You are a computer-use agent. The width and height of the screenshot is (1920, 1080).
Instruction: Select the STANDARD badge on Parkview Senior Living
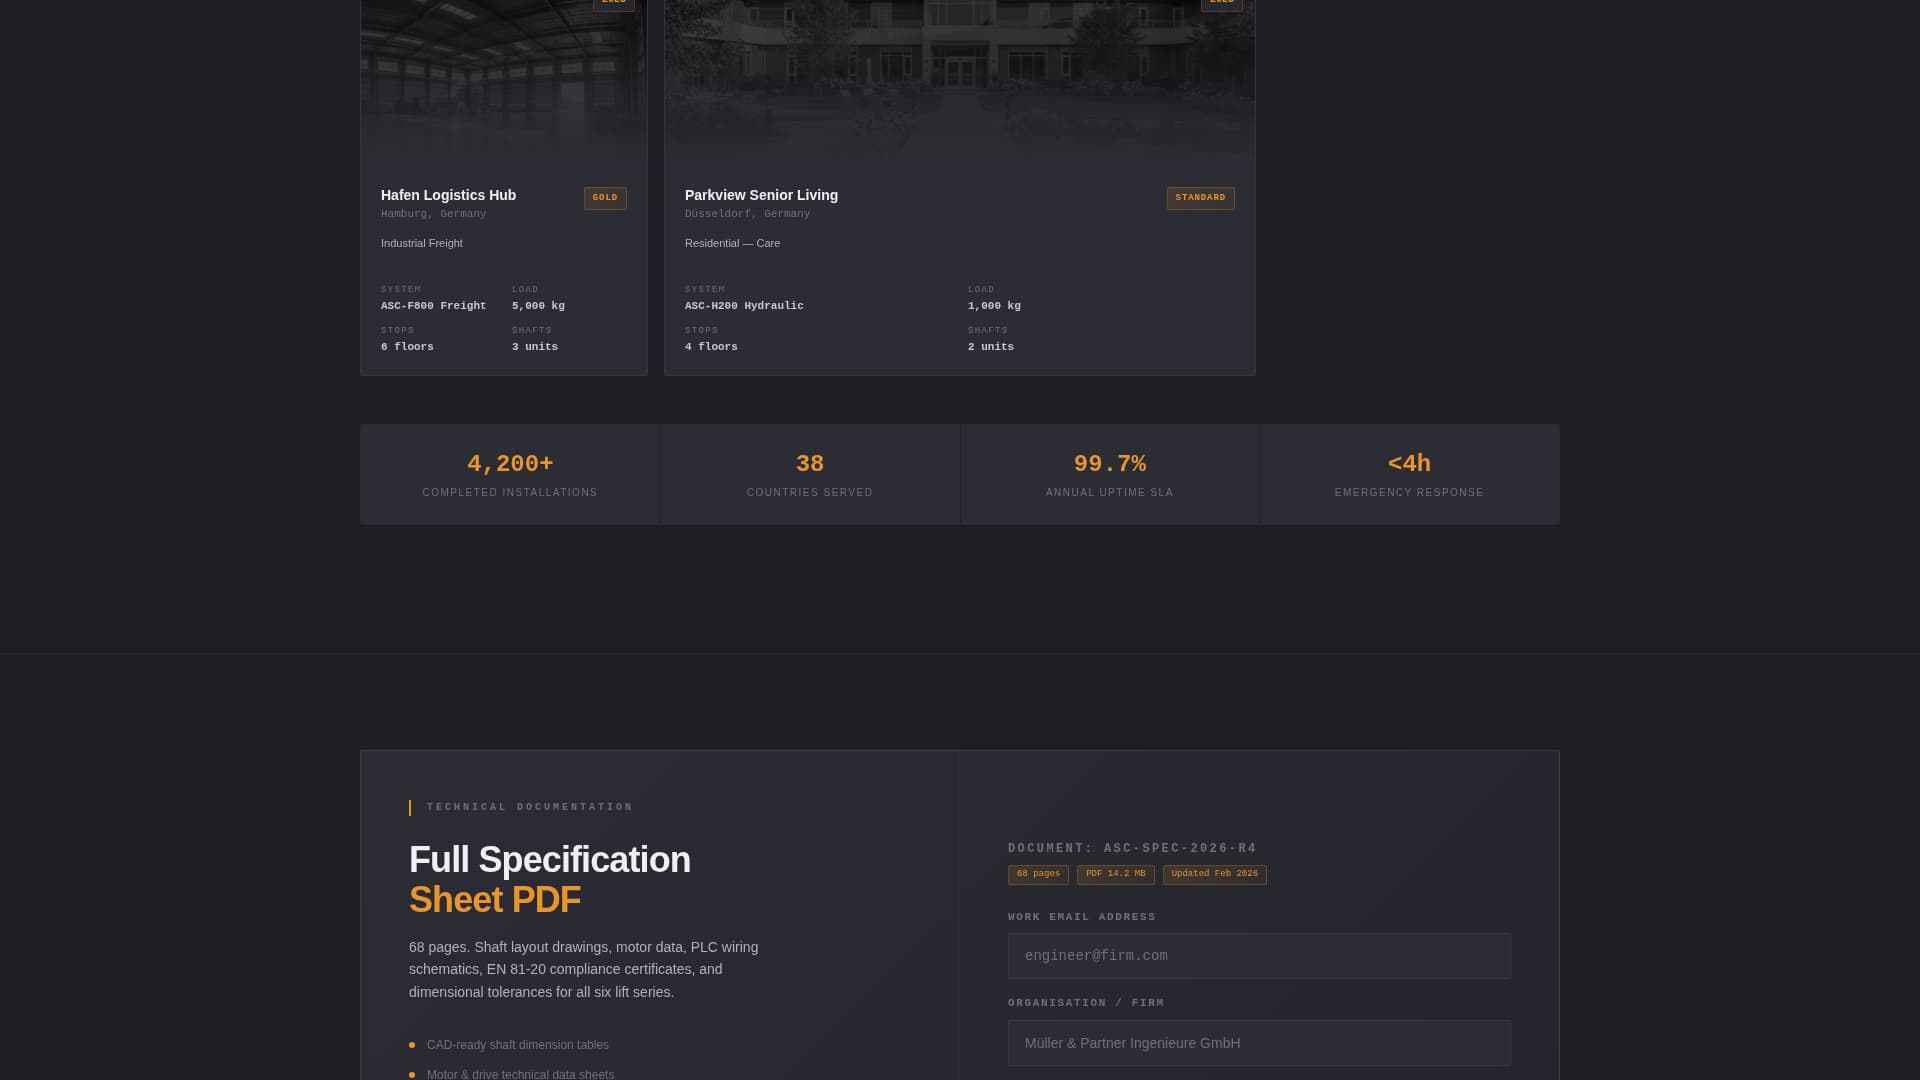[x=1200, y=197]
